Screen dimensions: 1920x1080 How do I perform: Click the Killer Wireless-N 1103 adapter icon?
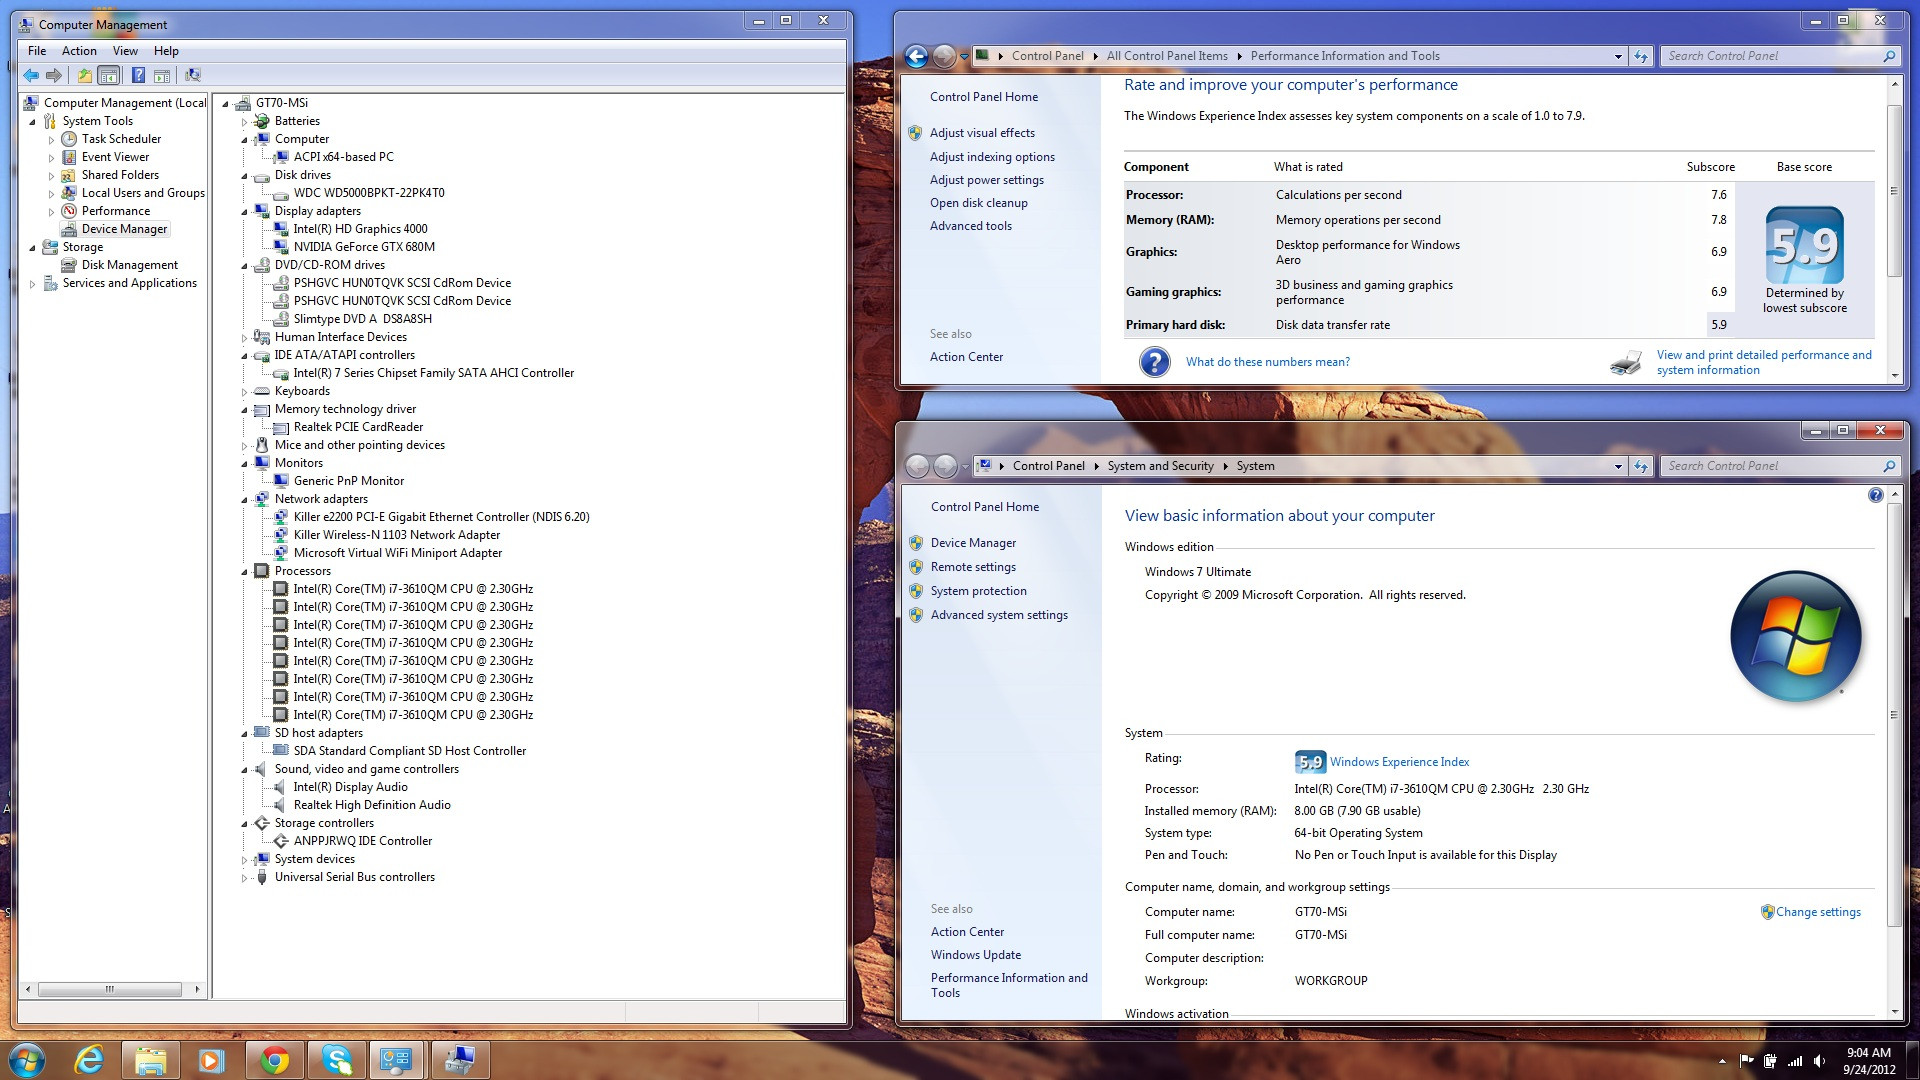click(281, 535)
